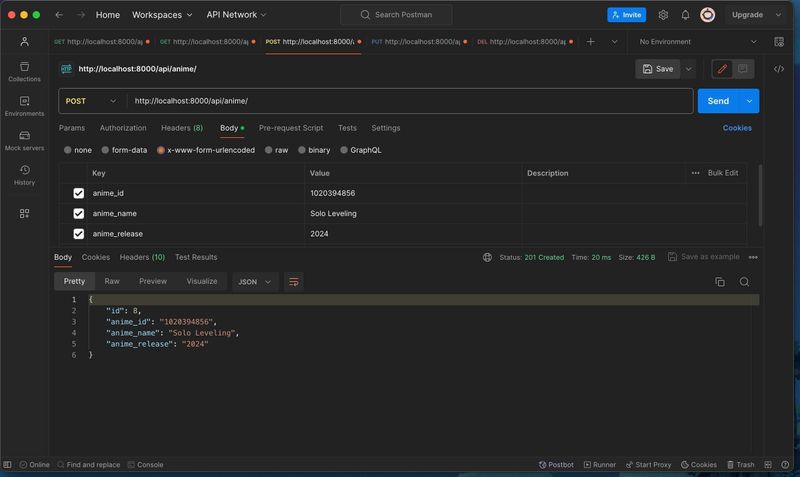Open the notifications bell
The image size is (800, 477).
pyautogui.click(x=685, y=15)
